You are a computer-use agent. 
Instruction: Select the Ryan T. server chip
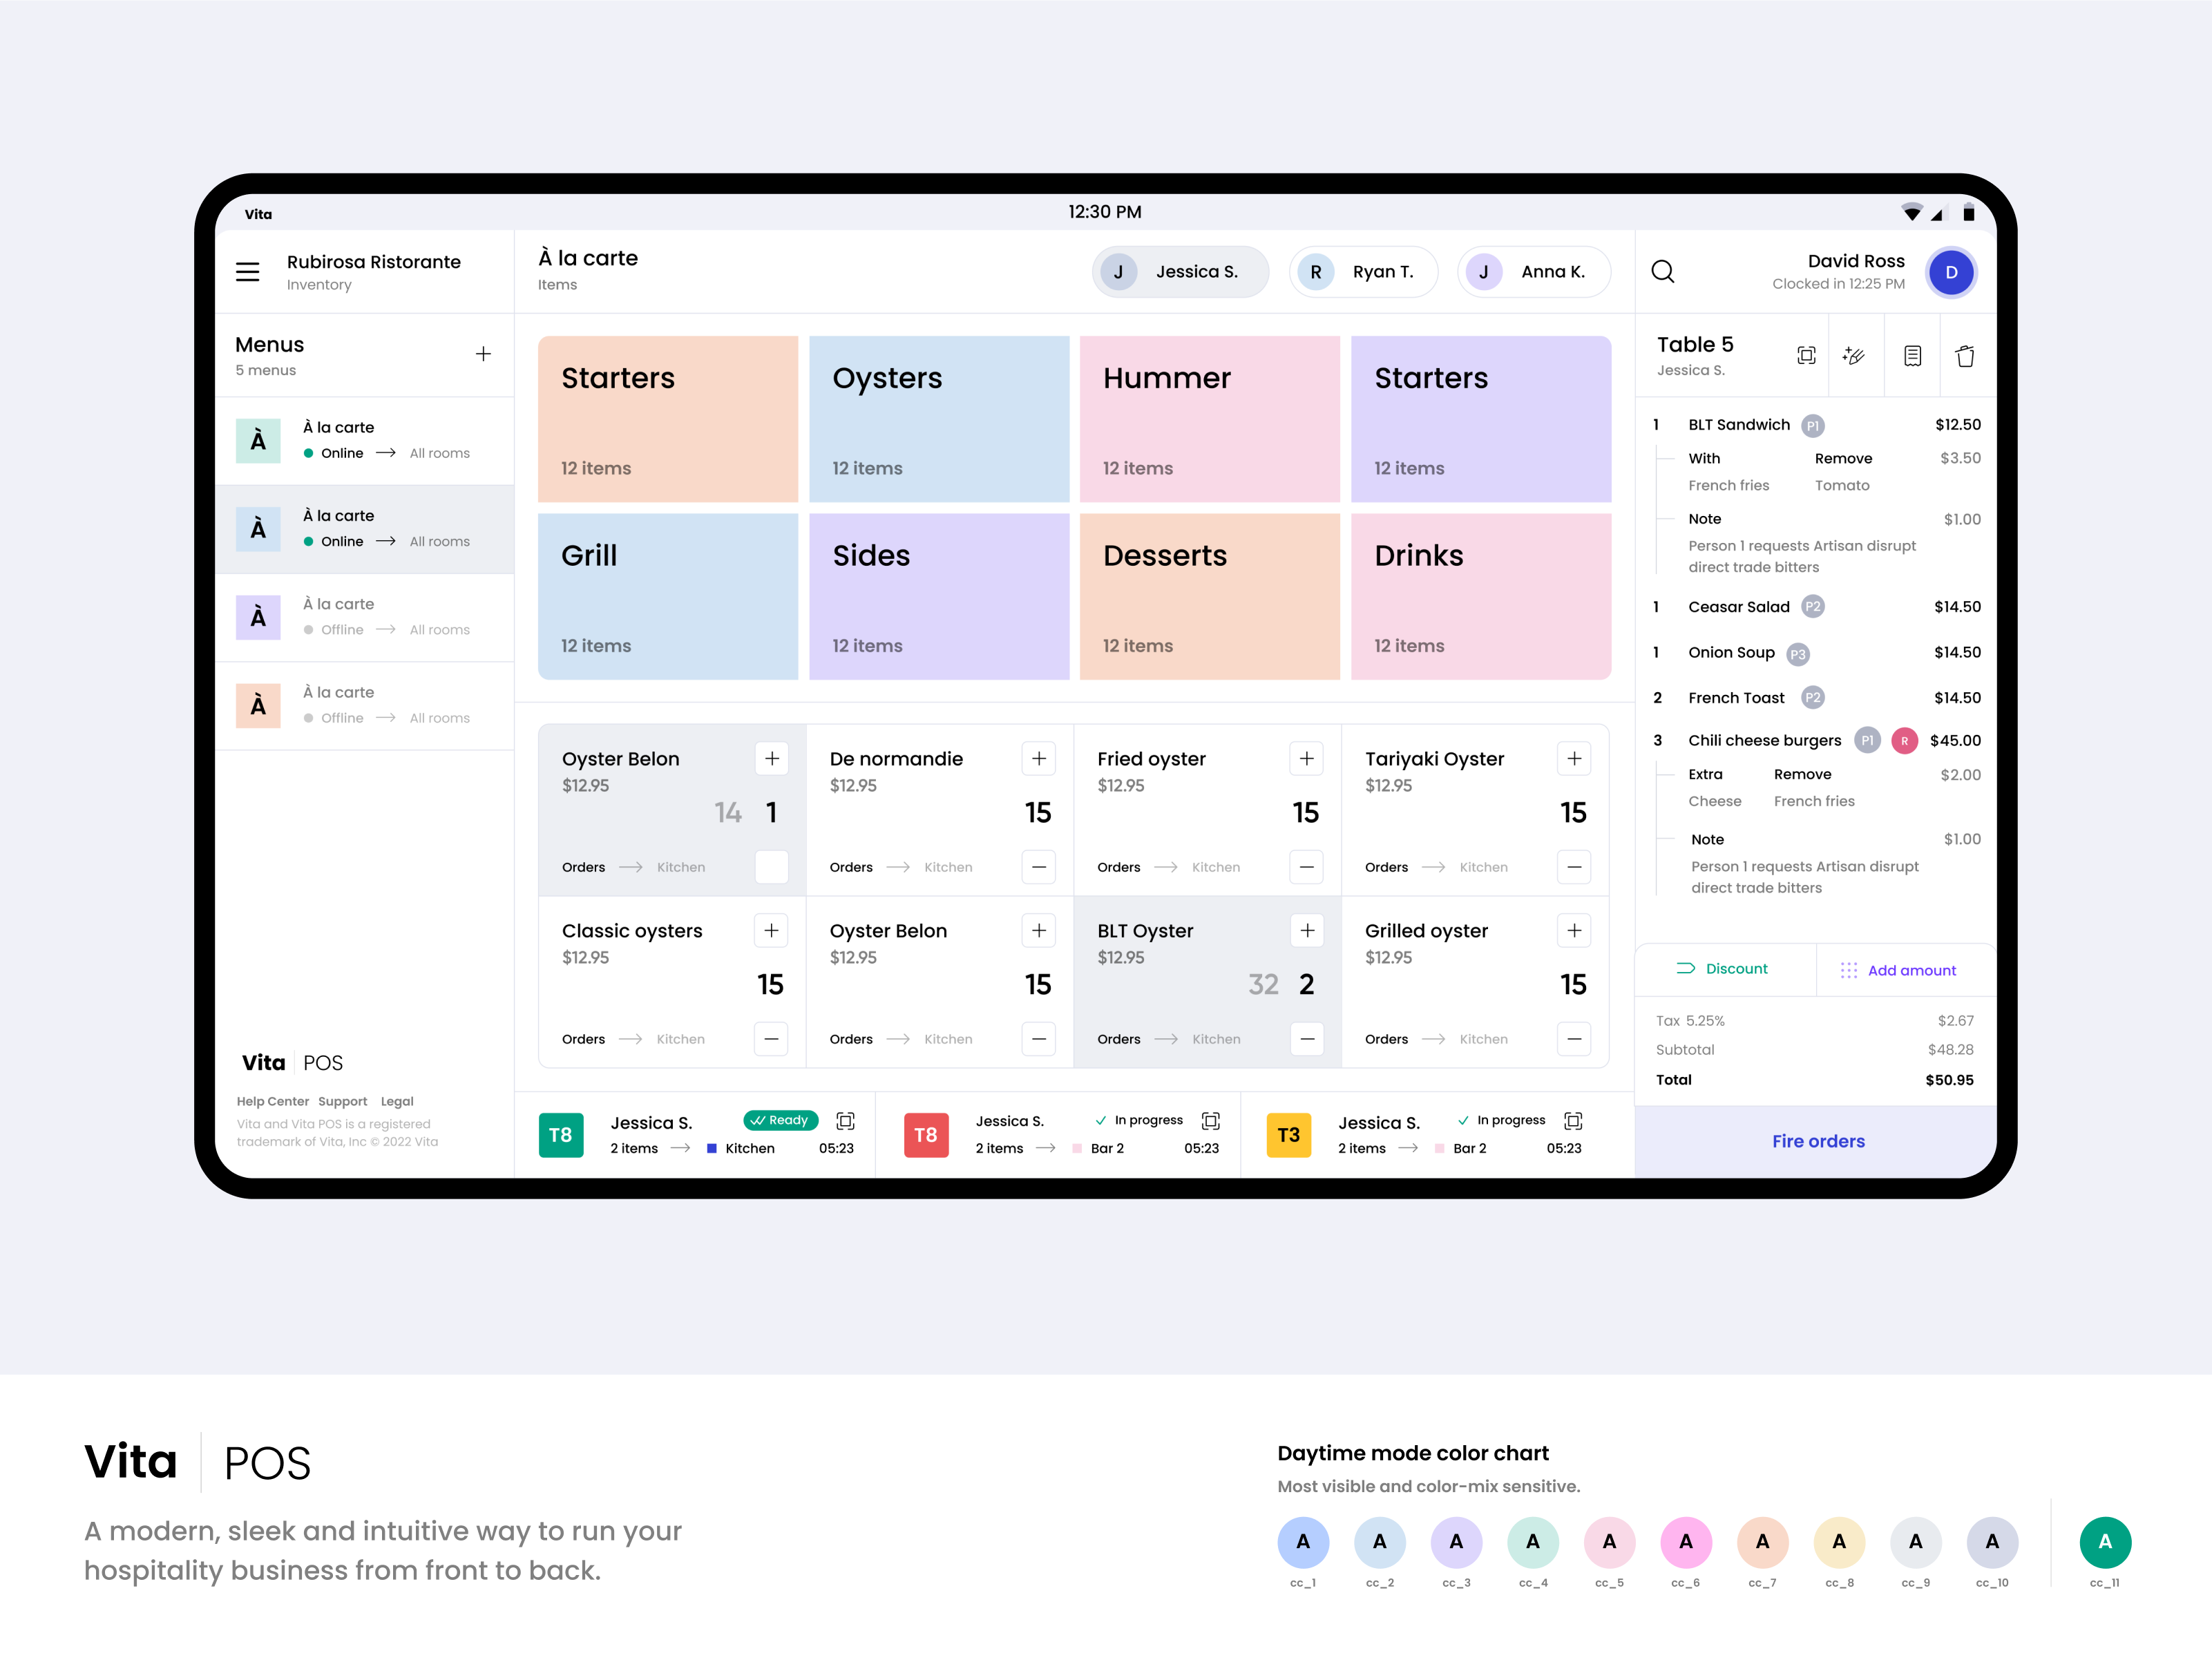(x=1363, y=272)
